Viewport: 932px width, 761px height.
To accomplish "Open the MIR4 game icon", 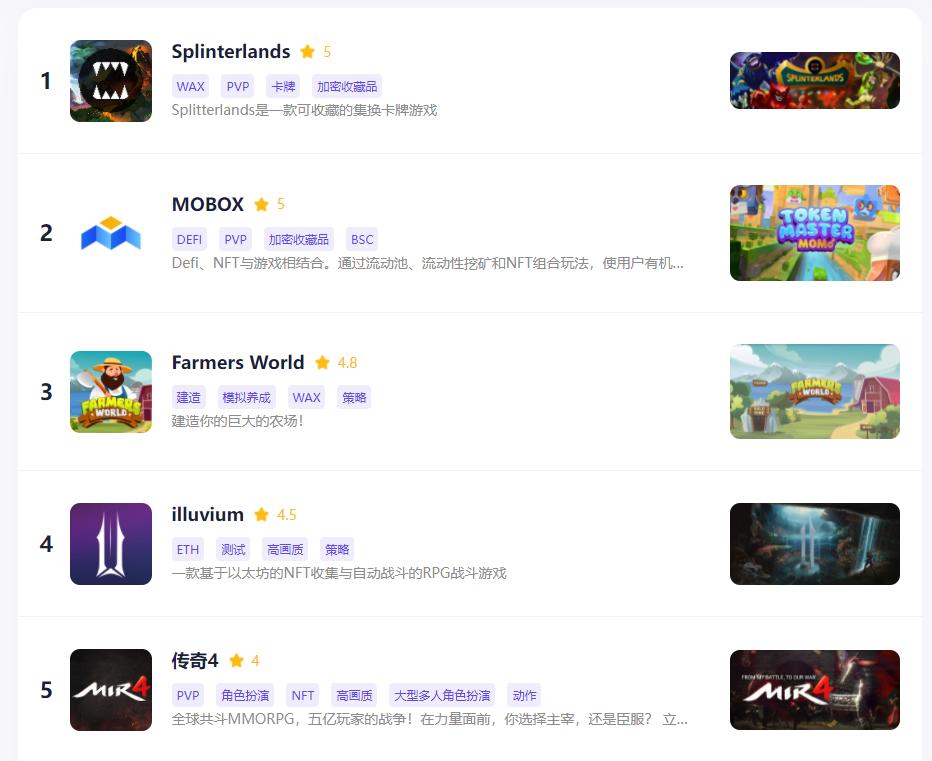I will [x=111, y=690].
